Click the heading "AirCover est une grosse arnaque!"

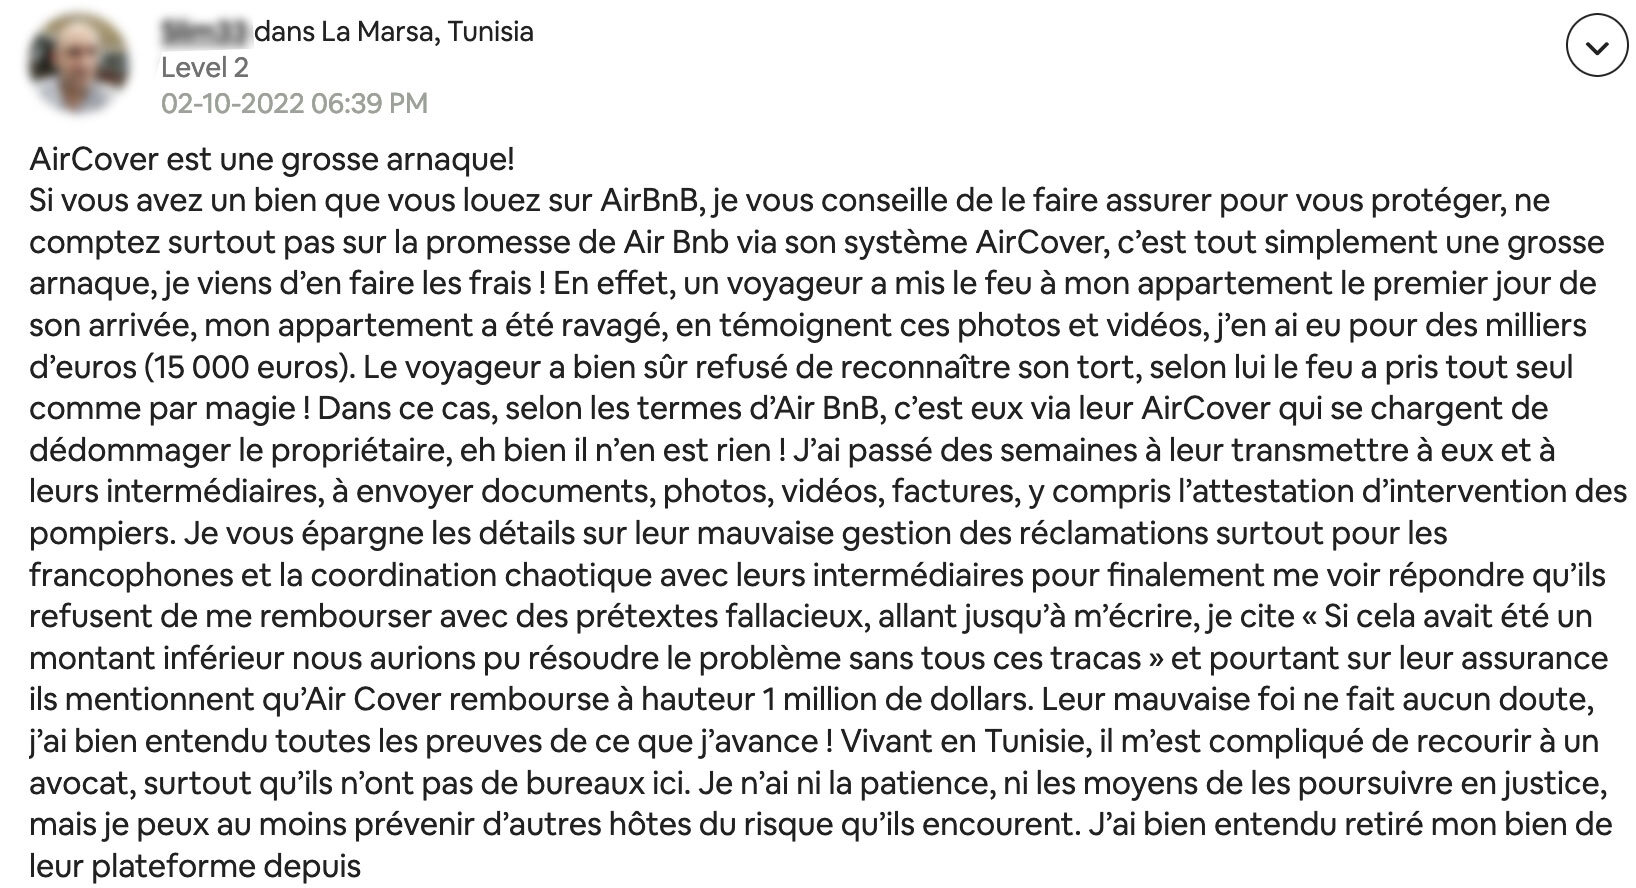pyautogui.click(x=272, y=159)
